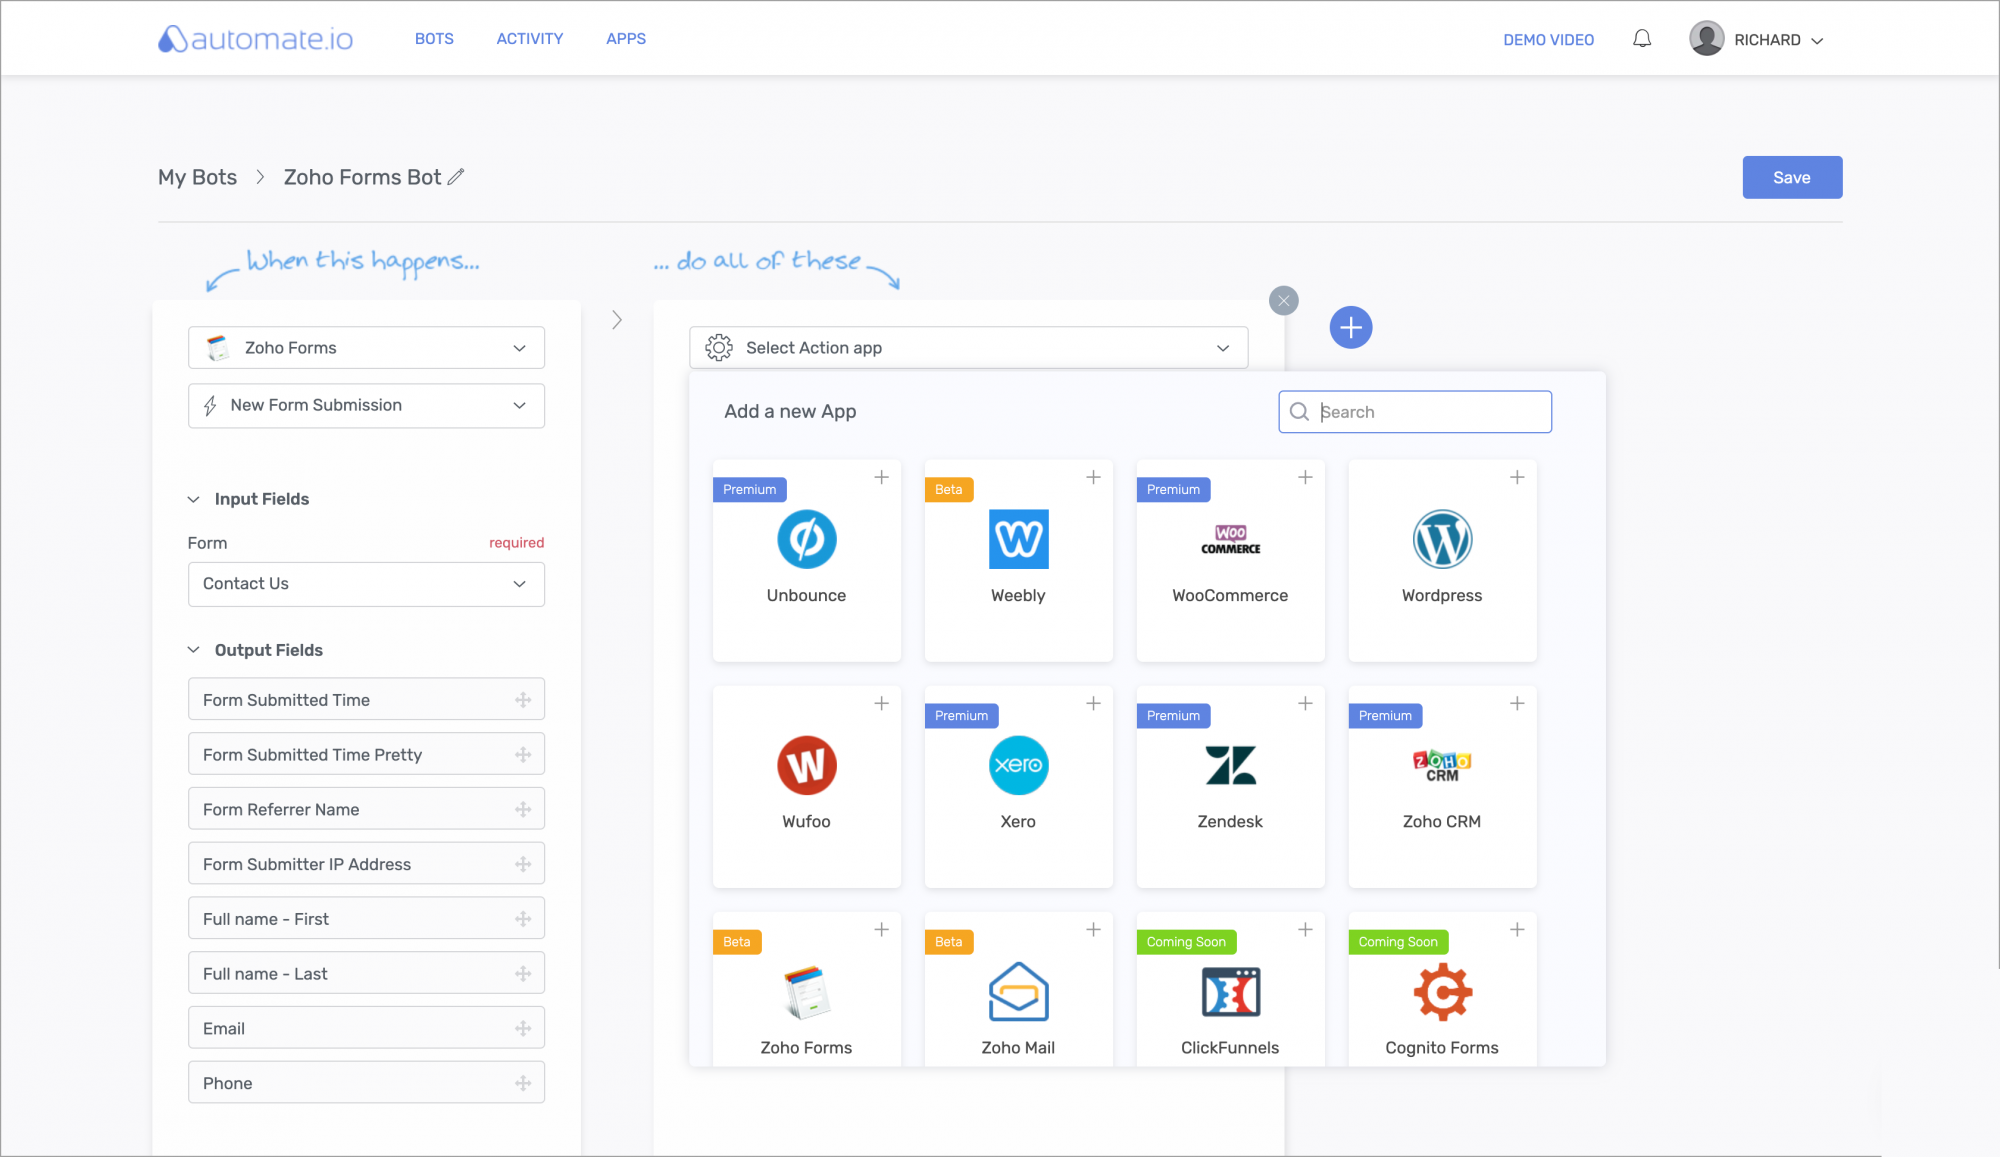Click the Zoho Mail app icon
The image size is (2000, 1157).
(x=1017, y=990)
